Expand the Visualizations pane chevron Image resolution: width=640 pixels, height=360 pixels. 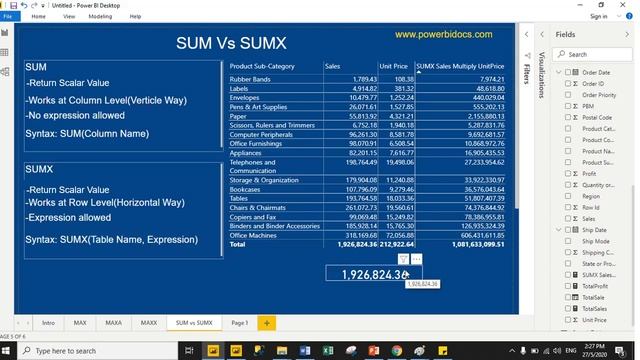tap(542, 35)
